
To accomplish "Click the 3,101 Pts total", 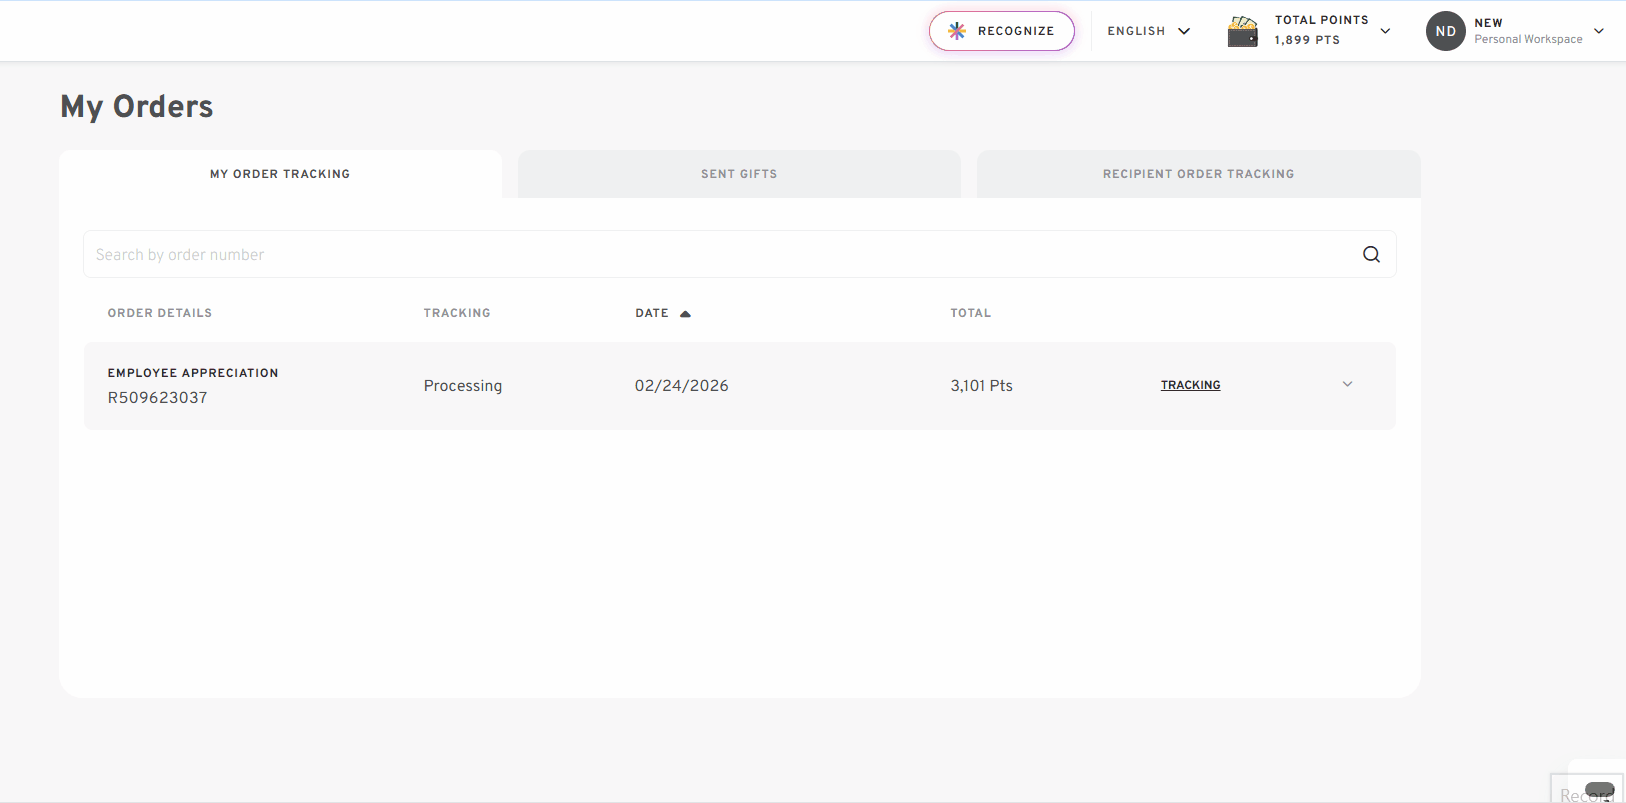I will pyautogui.click(x=982, y=386).
